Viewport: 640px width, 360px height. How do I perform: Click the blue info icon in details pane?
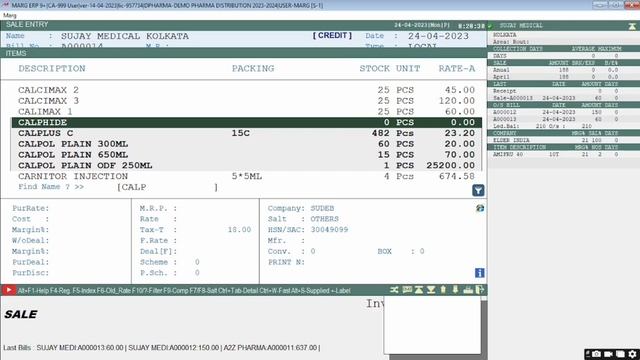click(480, 273)
